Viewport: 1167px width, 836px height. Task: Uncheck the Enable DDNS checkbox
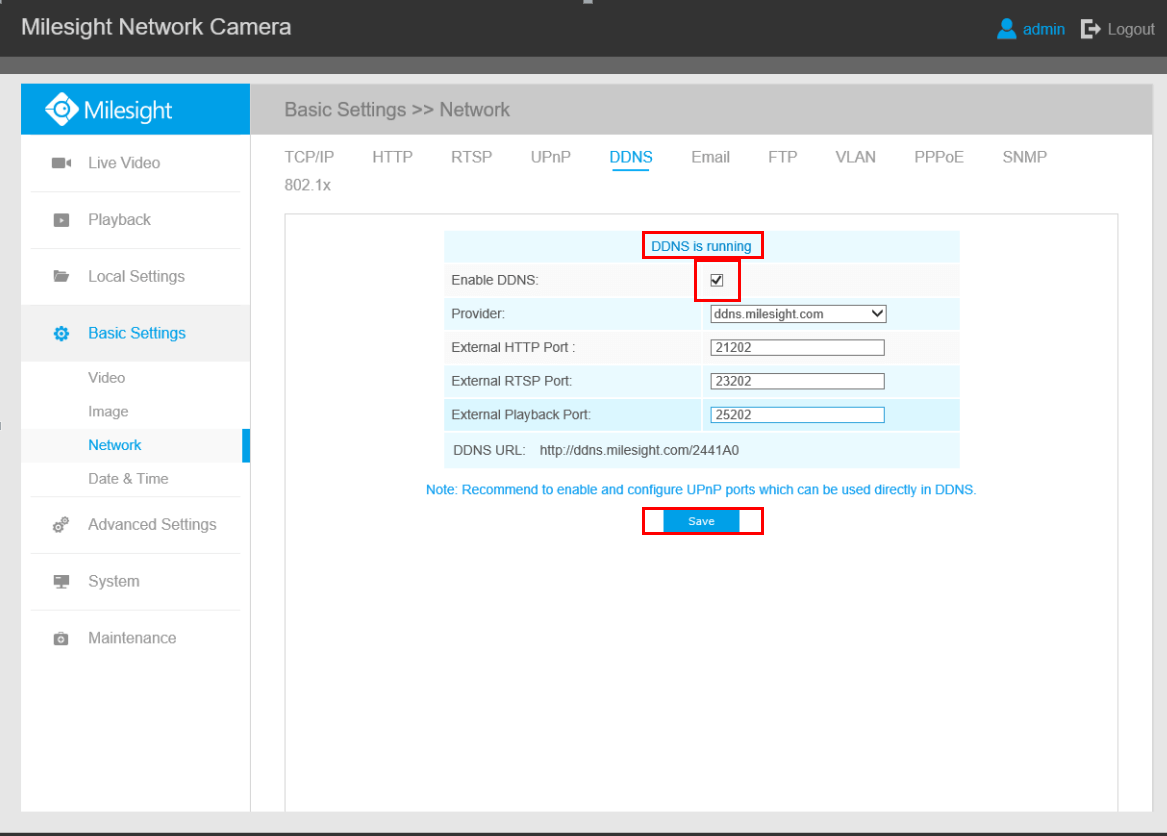(x=716, y=281)
